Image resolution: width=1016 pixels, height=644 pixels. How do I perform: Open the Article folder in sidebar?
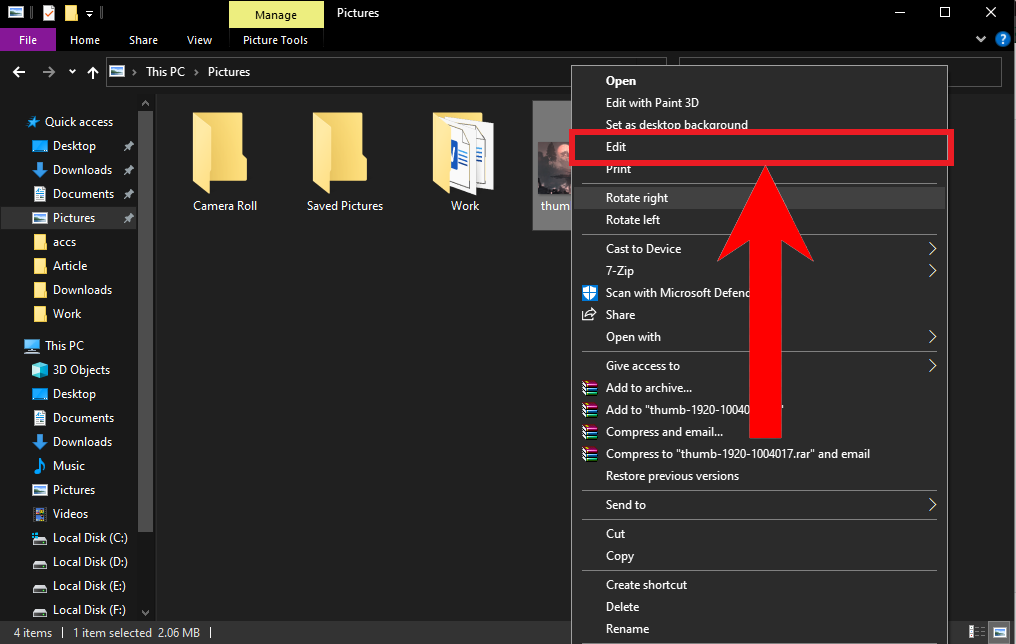point(69,266)
